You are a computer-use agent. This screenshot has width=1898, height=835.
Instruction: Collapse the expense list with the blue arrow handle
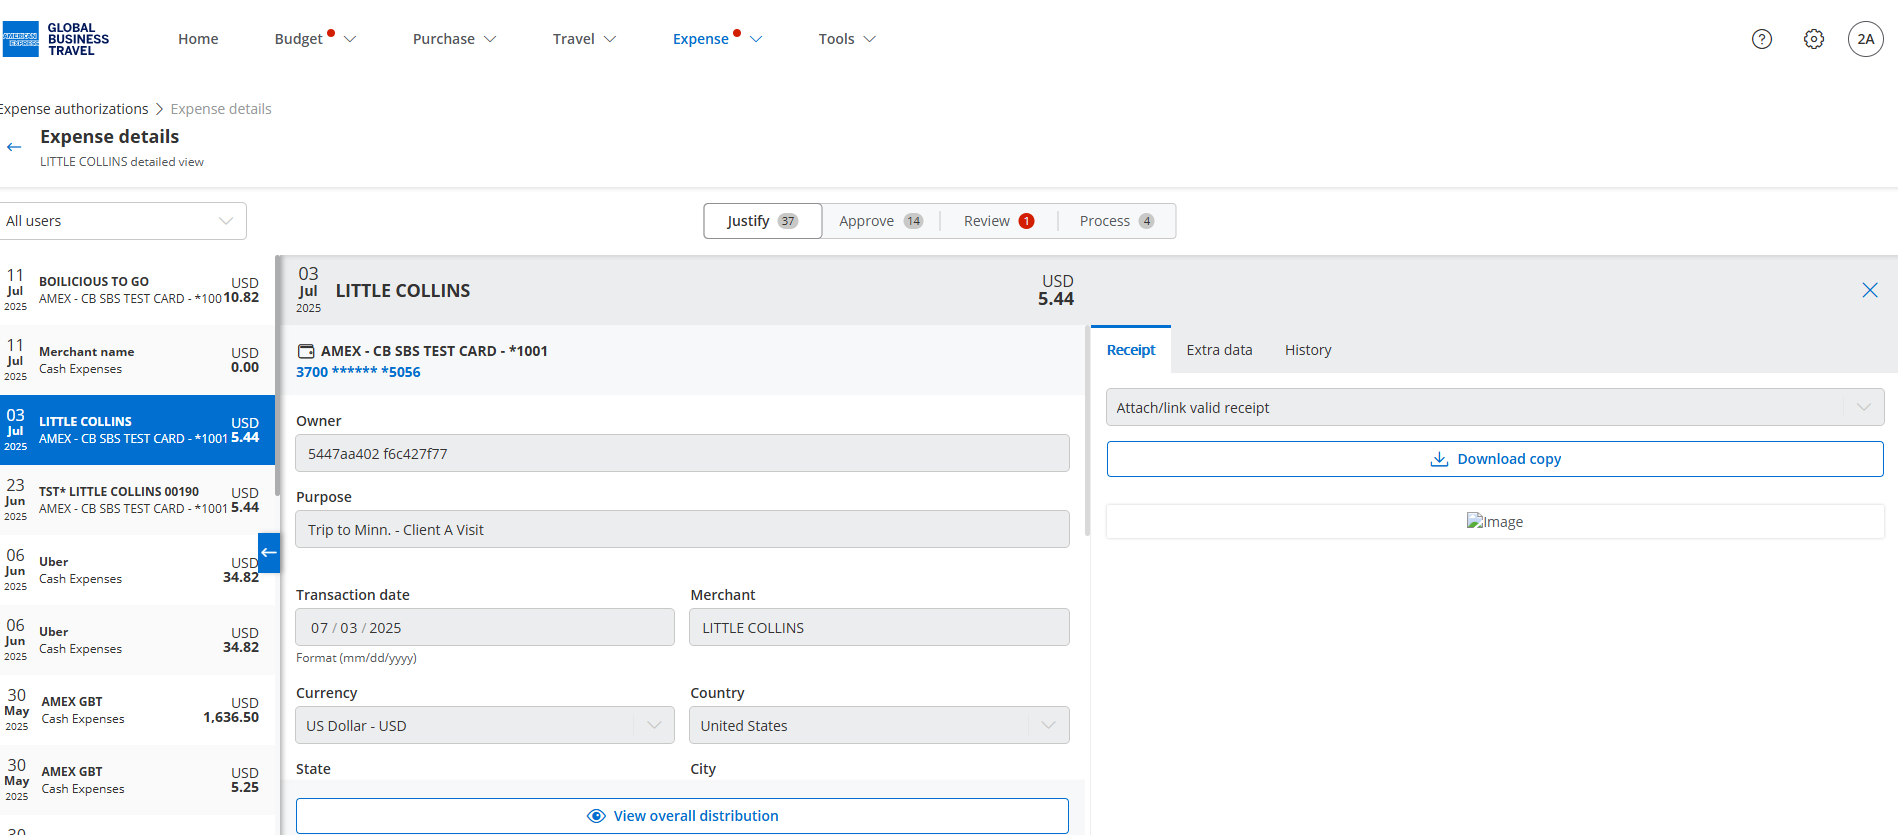[268, 552]
